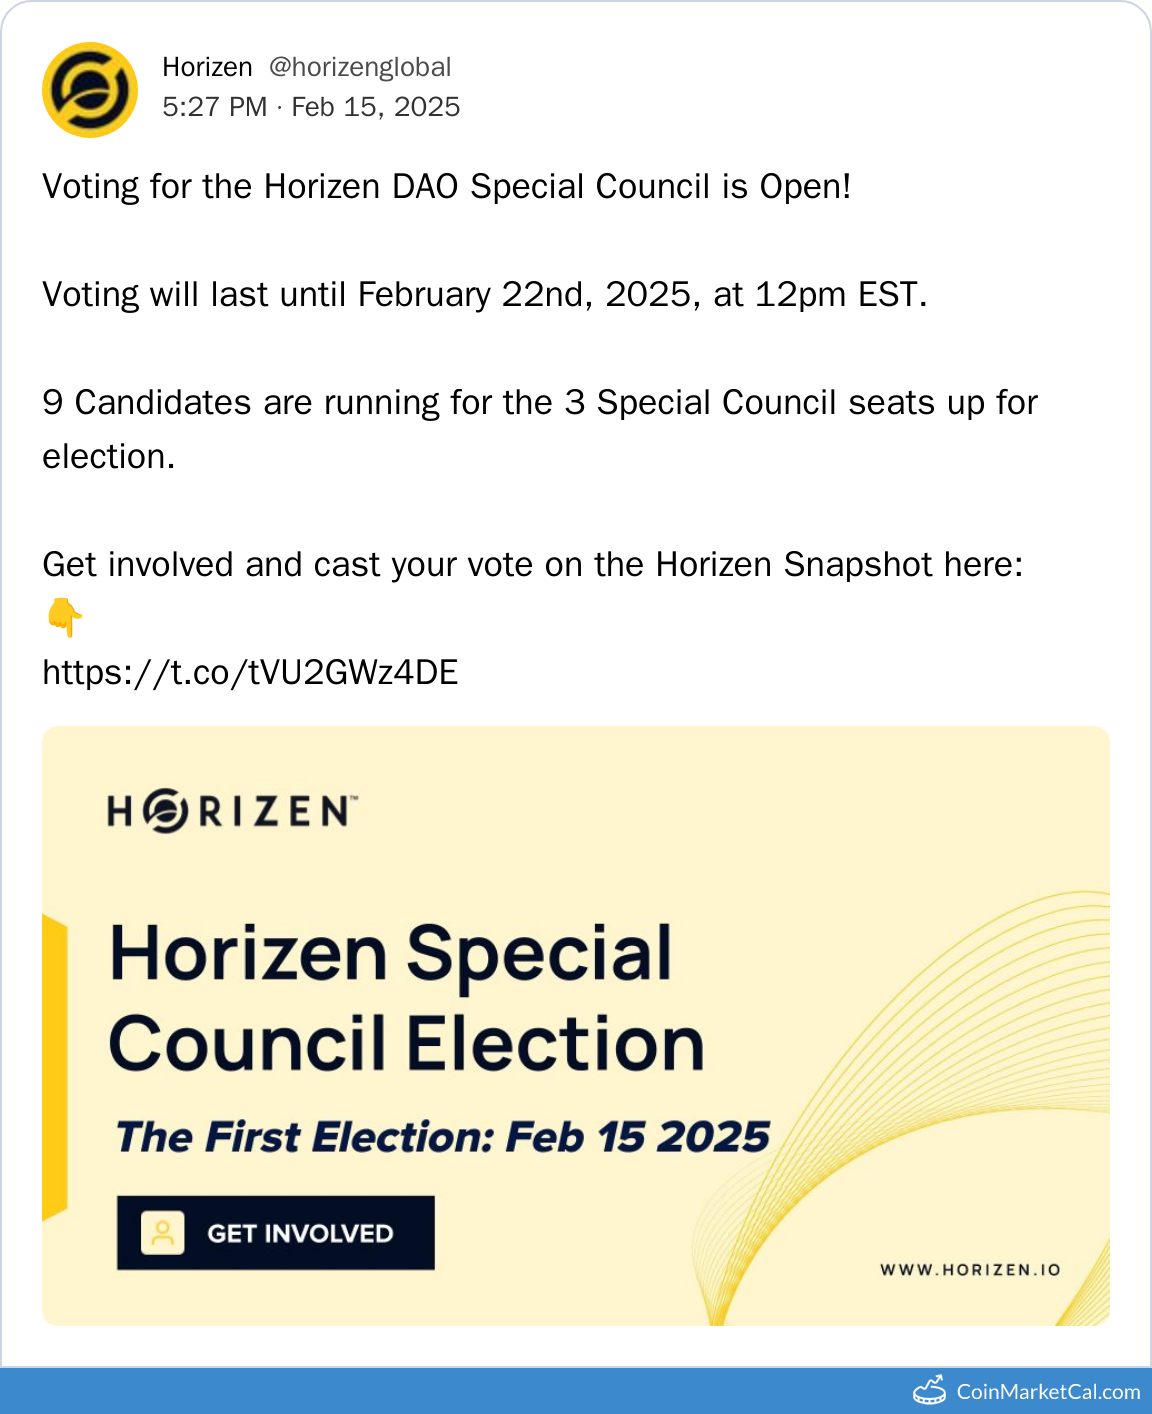Click the voting deadline February 22nd sentence
The image size is (1152, 1414).
484,295
